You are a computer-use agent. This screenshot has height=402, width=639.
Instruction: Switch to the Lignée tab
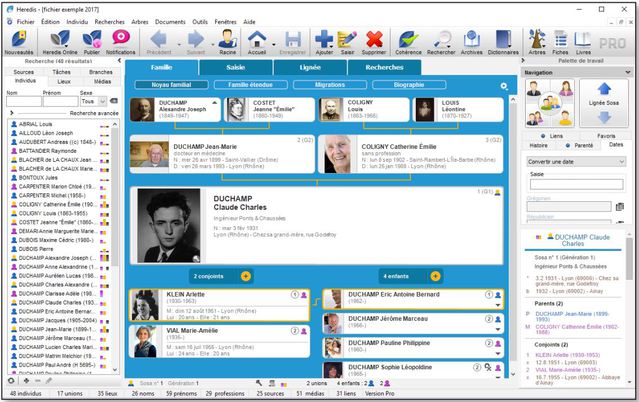tap(310, 67)
